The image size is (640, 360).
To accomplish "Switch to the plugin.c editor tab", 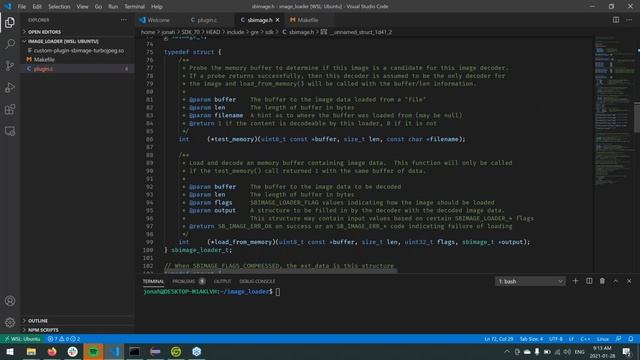I will (207, 20).
